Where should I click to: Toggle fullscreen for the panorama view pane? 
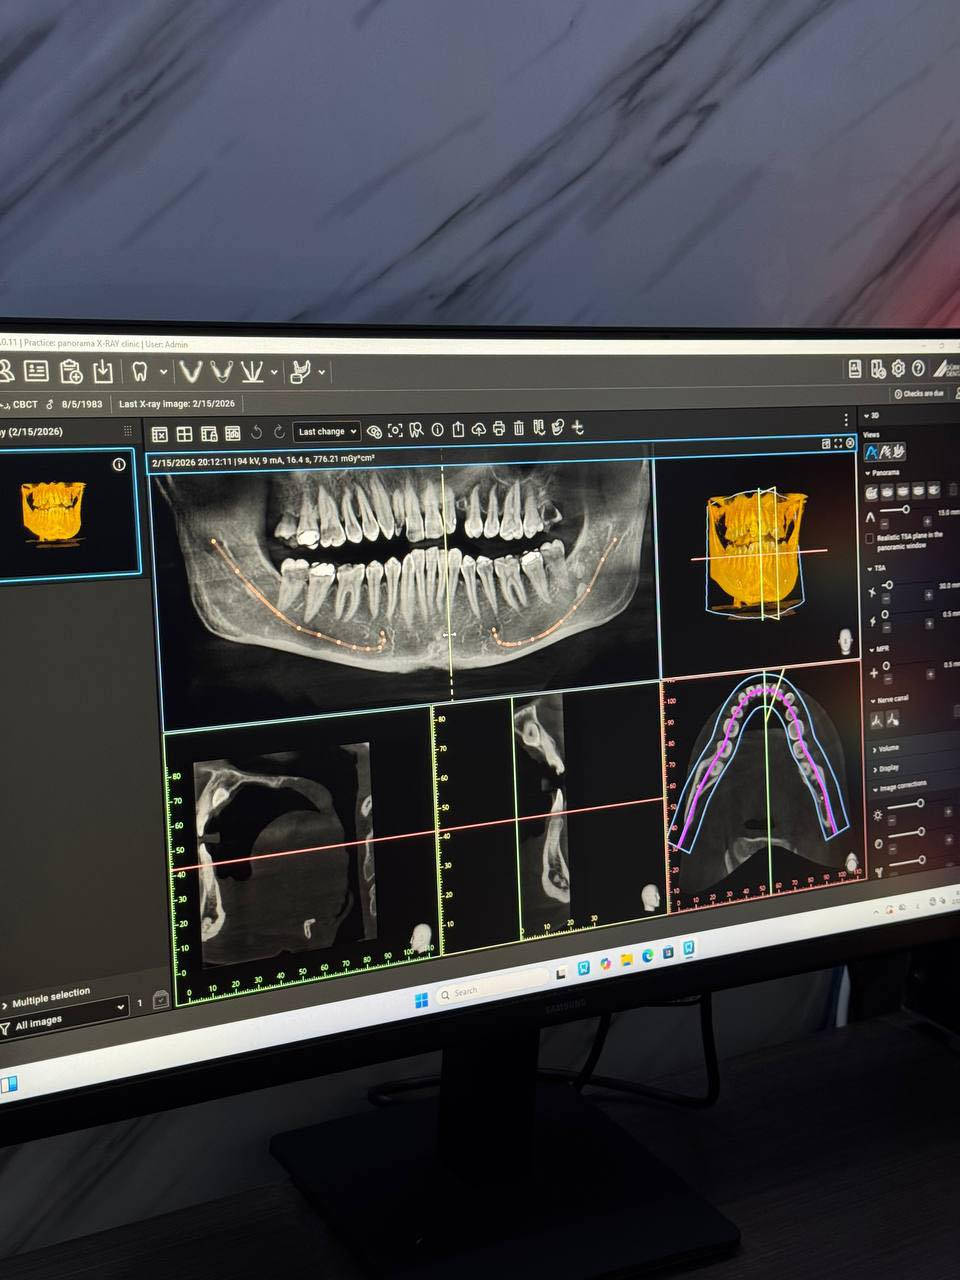[x=838, y=443]
